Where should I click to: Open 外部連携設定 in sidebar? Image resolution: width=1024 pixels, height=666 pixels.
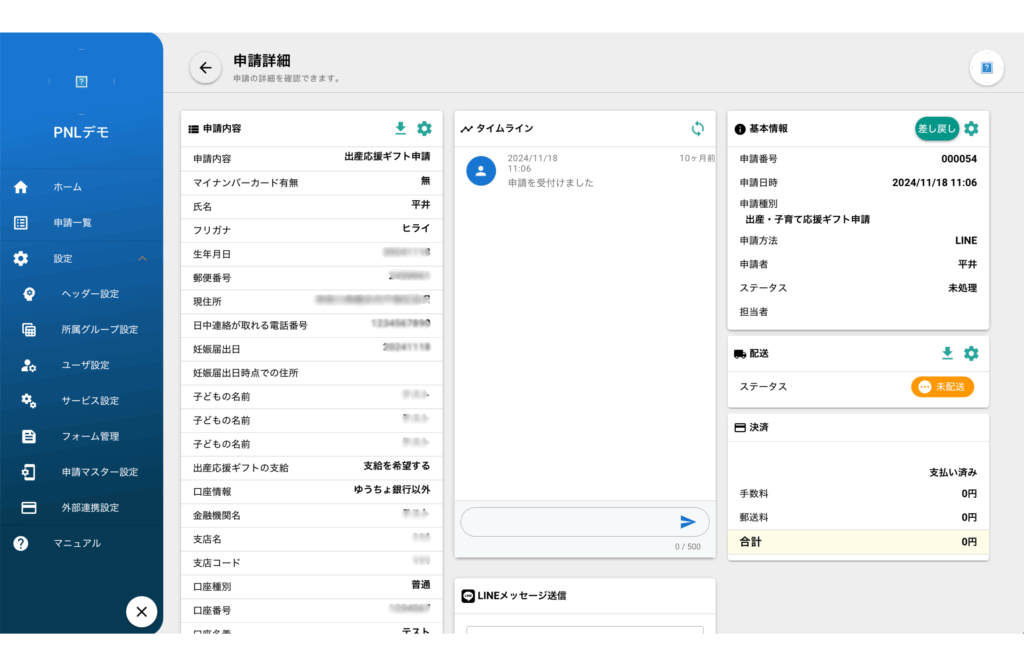pyautogui.click(x=90, y=508)
